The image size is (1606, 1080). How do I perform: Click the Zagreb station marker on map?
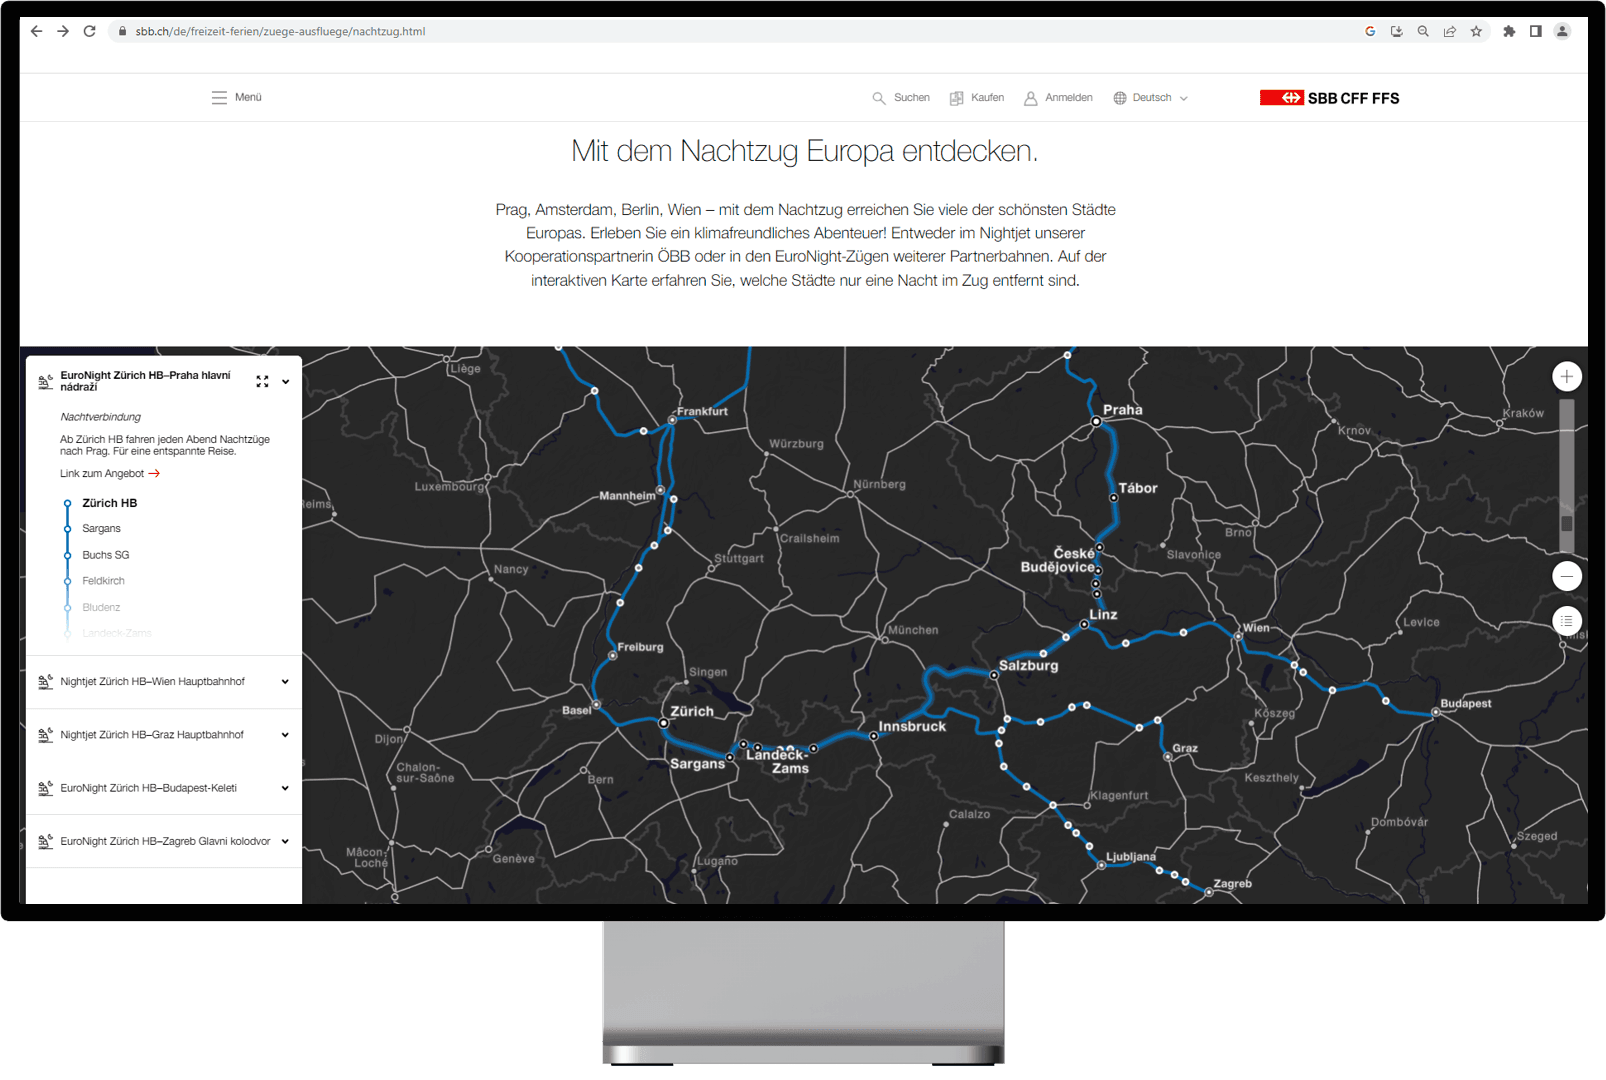click(1208, 892)
